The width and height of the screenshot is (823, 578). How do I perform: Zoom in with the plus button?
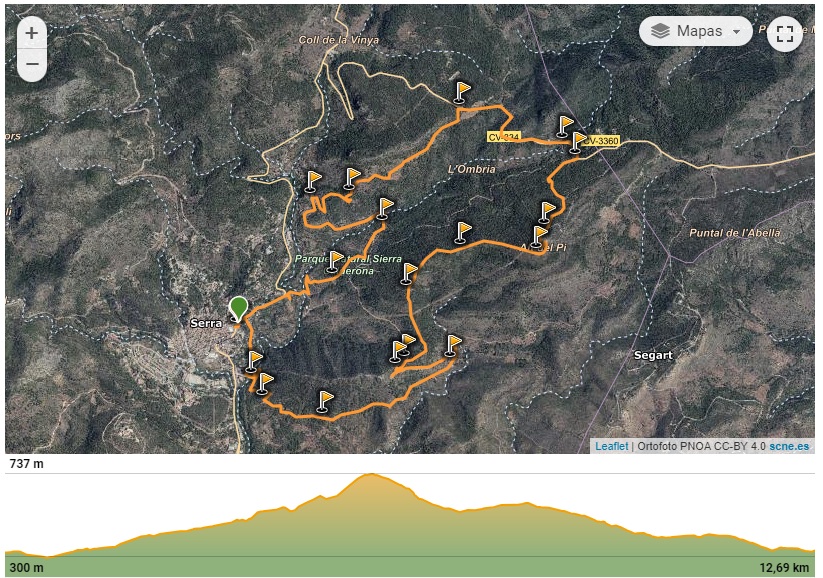coord(31,33)
